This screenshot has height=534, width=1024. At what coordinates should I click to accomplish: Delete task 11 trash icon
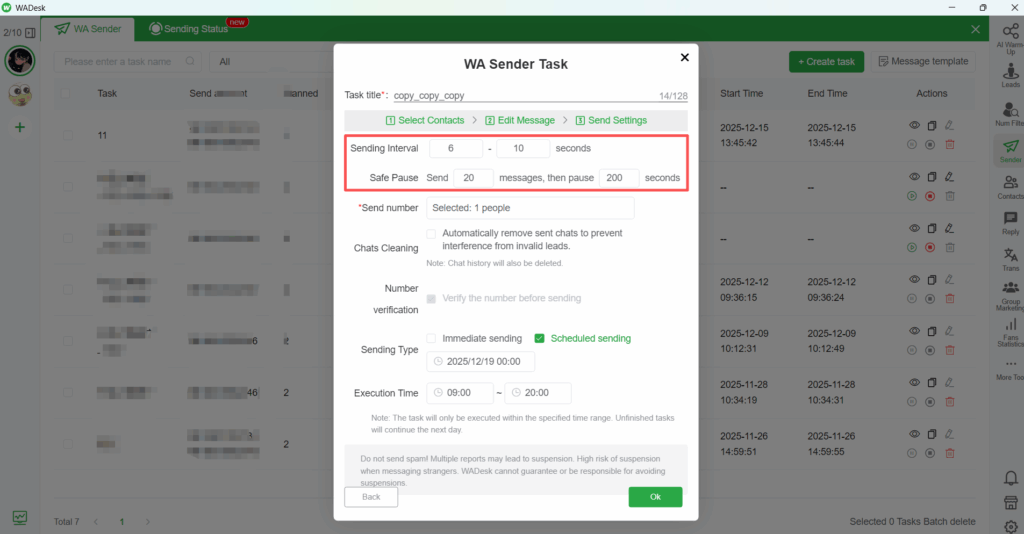[950, 144]
